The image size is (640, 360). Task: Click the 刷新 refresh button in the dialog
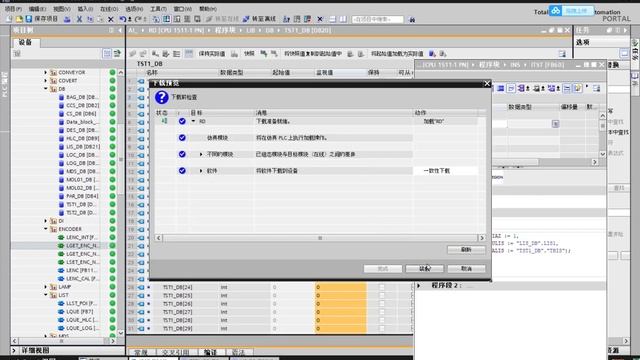coord(466,249)
